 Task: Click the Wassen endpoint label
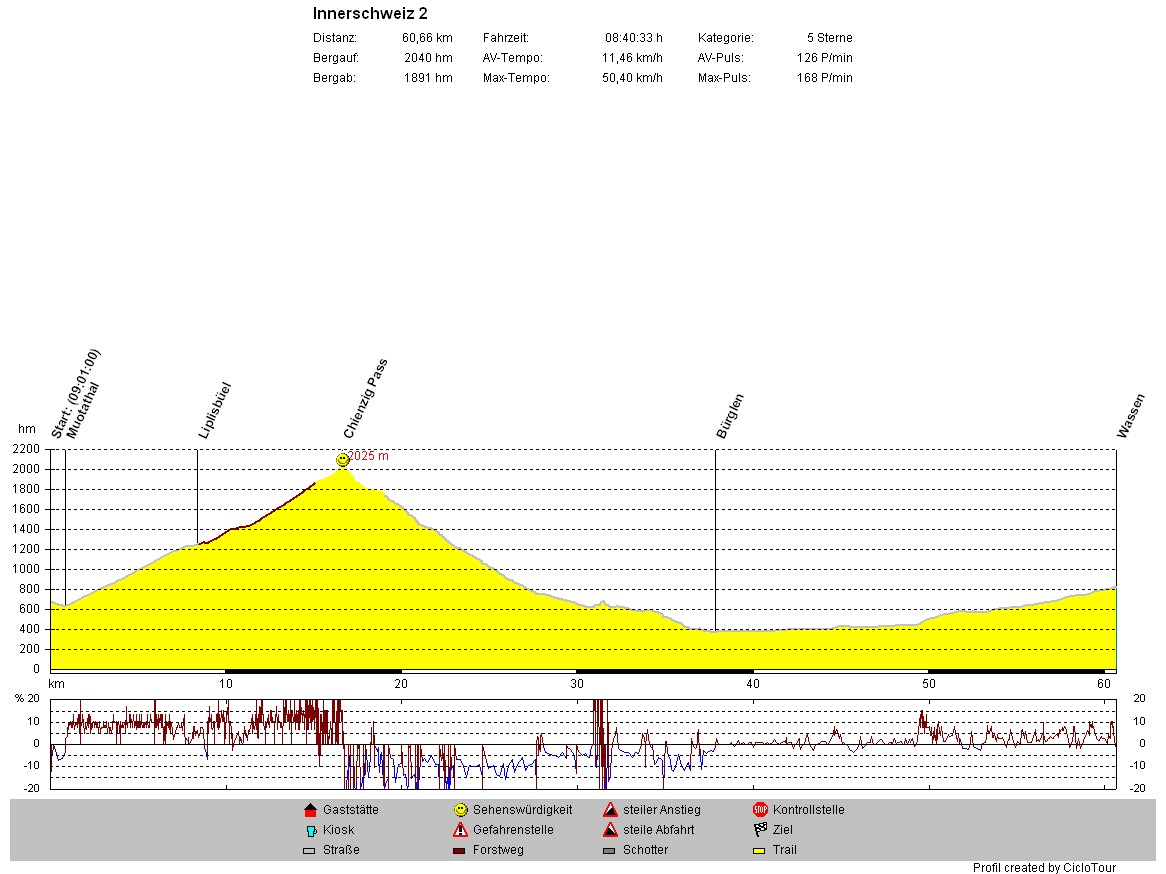tap(1130, 416)
